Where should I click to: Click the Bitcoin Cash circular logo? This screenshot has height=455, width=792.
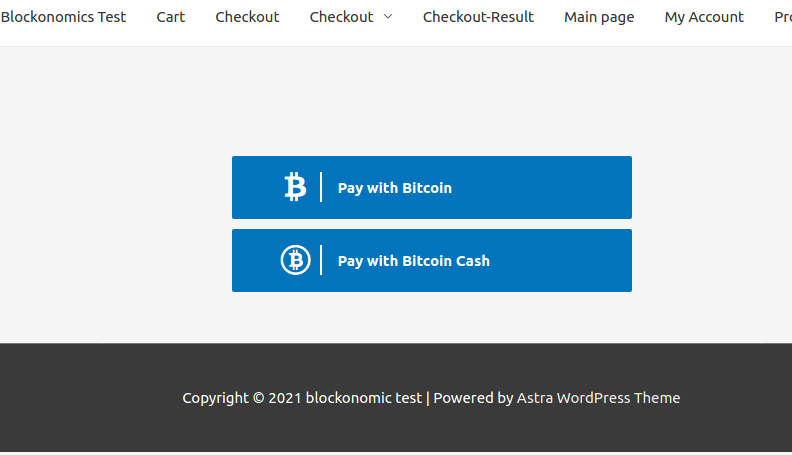(x=295, y=260)
